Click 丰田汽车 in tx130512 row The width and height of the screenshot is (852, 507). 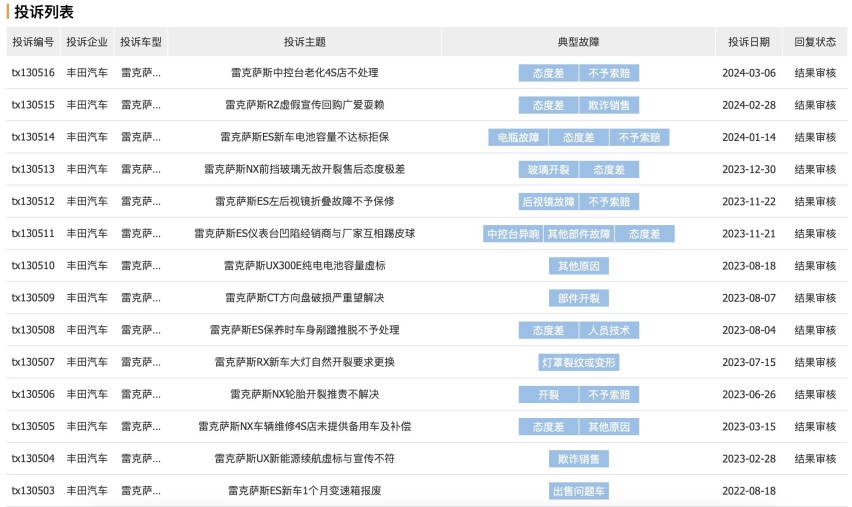[x=87, y=201]
